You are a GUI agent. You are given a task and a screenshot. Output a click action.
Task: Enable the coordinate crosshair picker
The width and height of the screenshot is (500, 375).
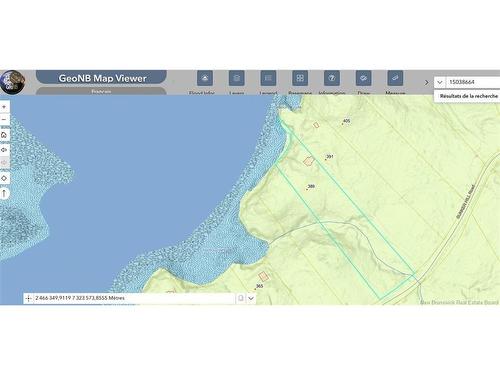click(29, 298)
